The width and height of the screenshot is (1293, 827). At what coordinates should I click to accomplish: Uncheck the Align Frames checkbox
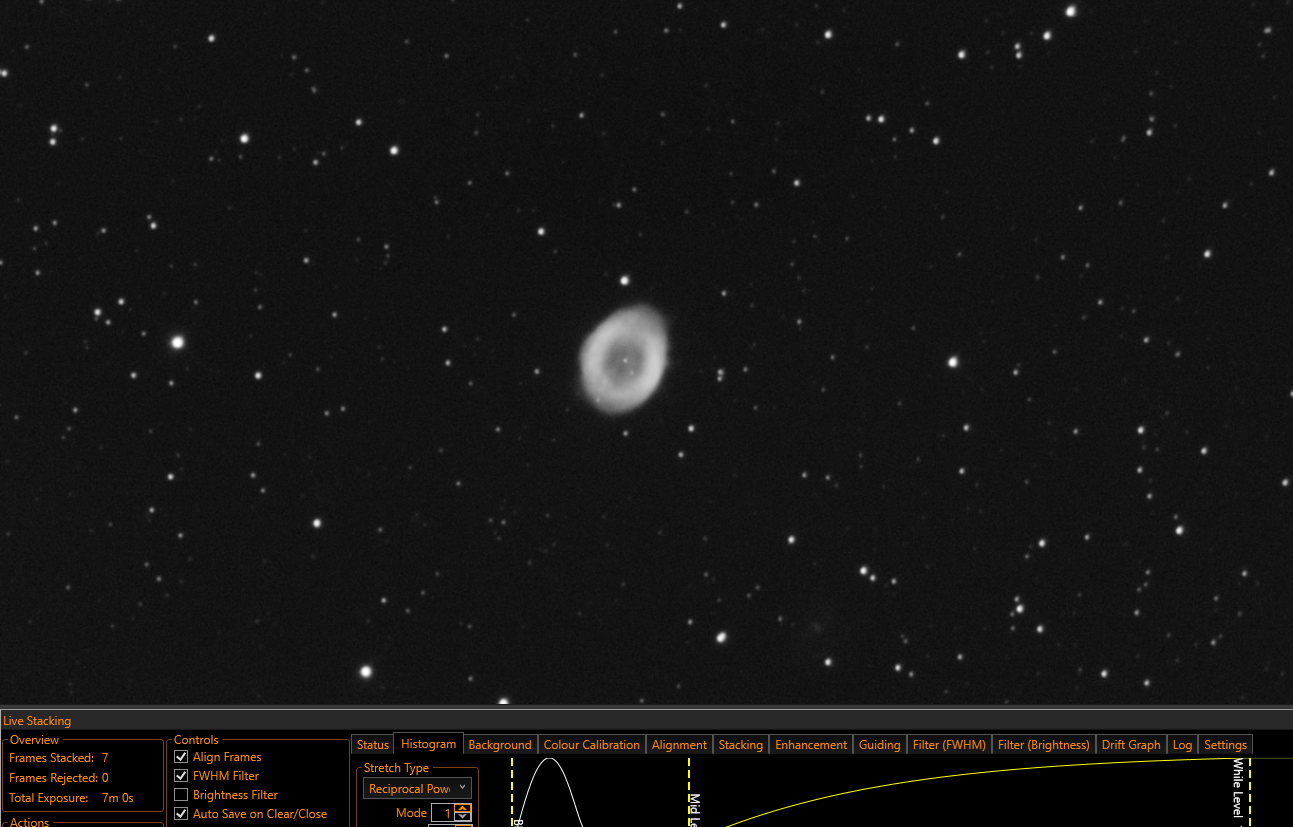(x=181, y=757)
